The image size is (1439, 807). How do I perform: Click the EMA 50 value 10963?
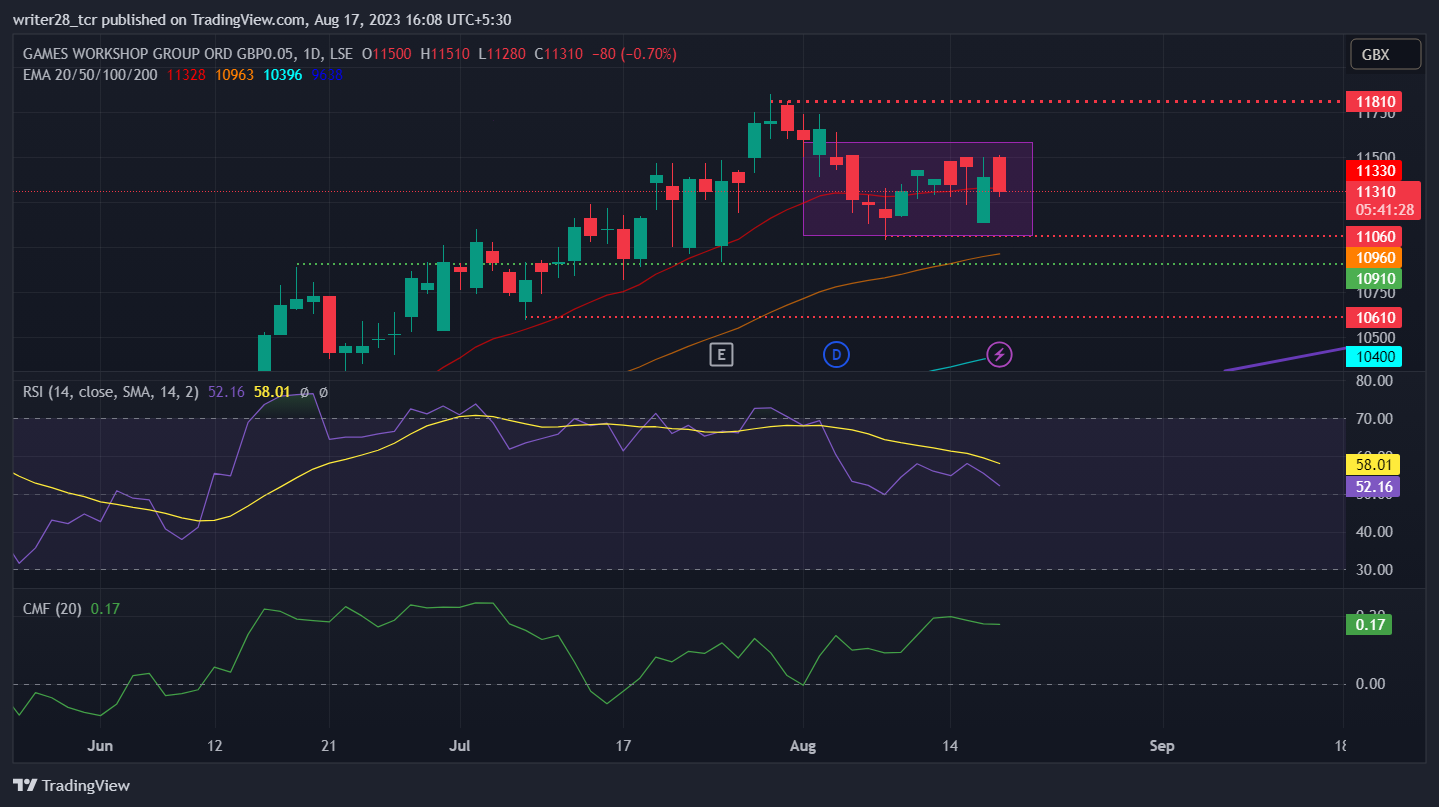pos(235,74)
